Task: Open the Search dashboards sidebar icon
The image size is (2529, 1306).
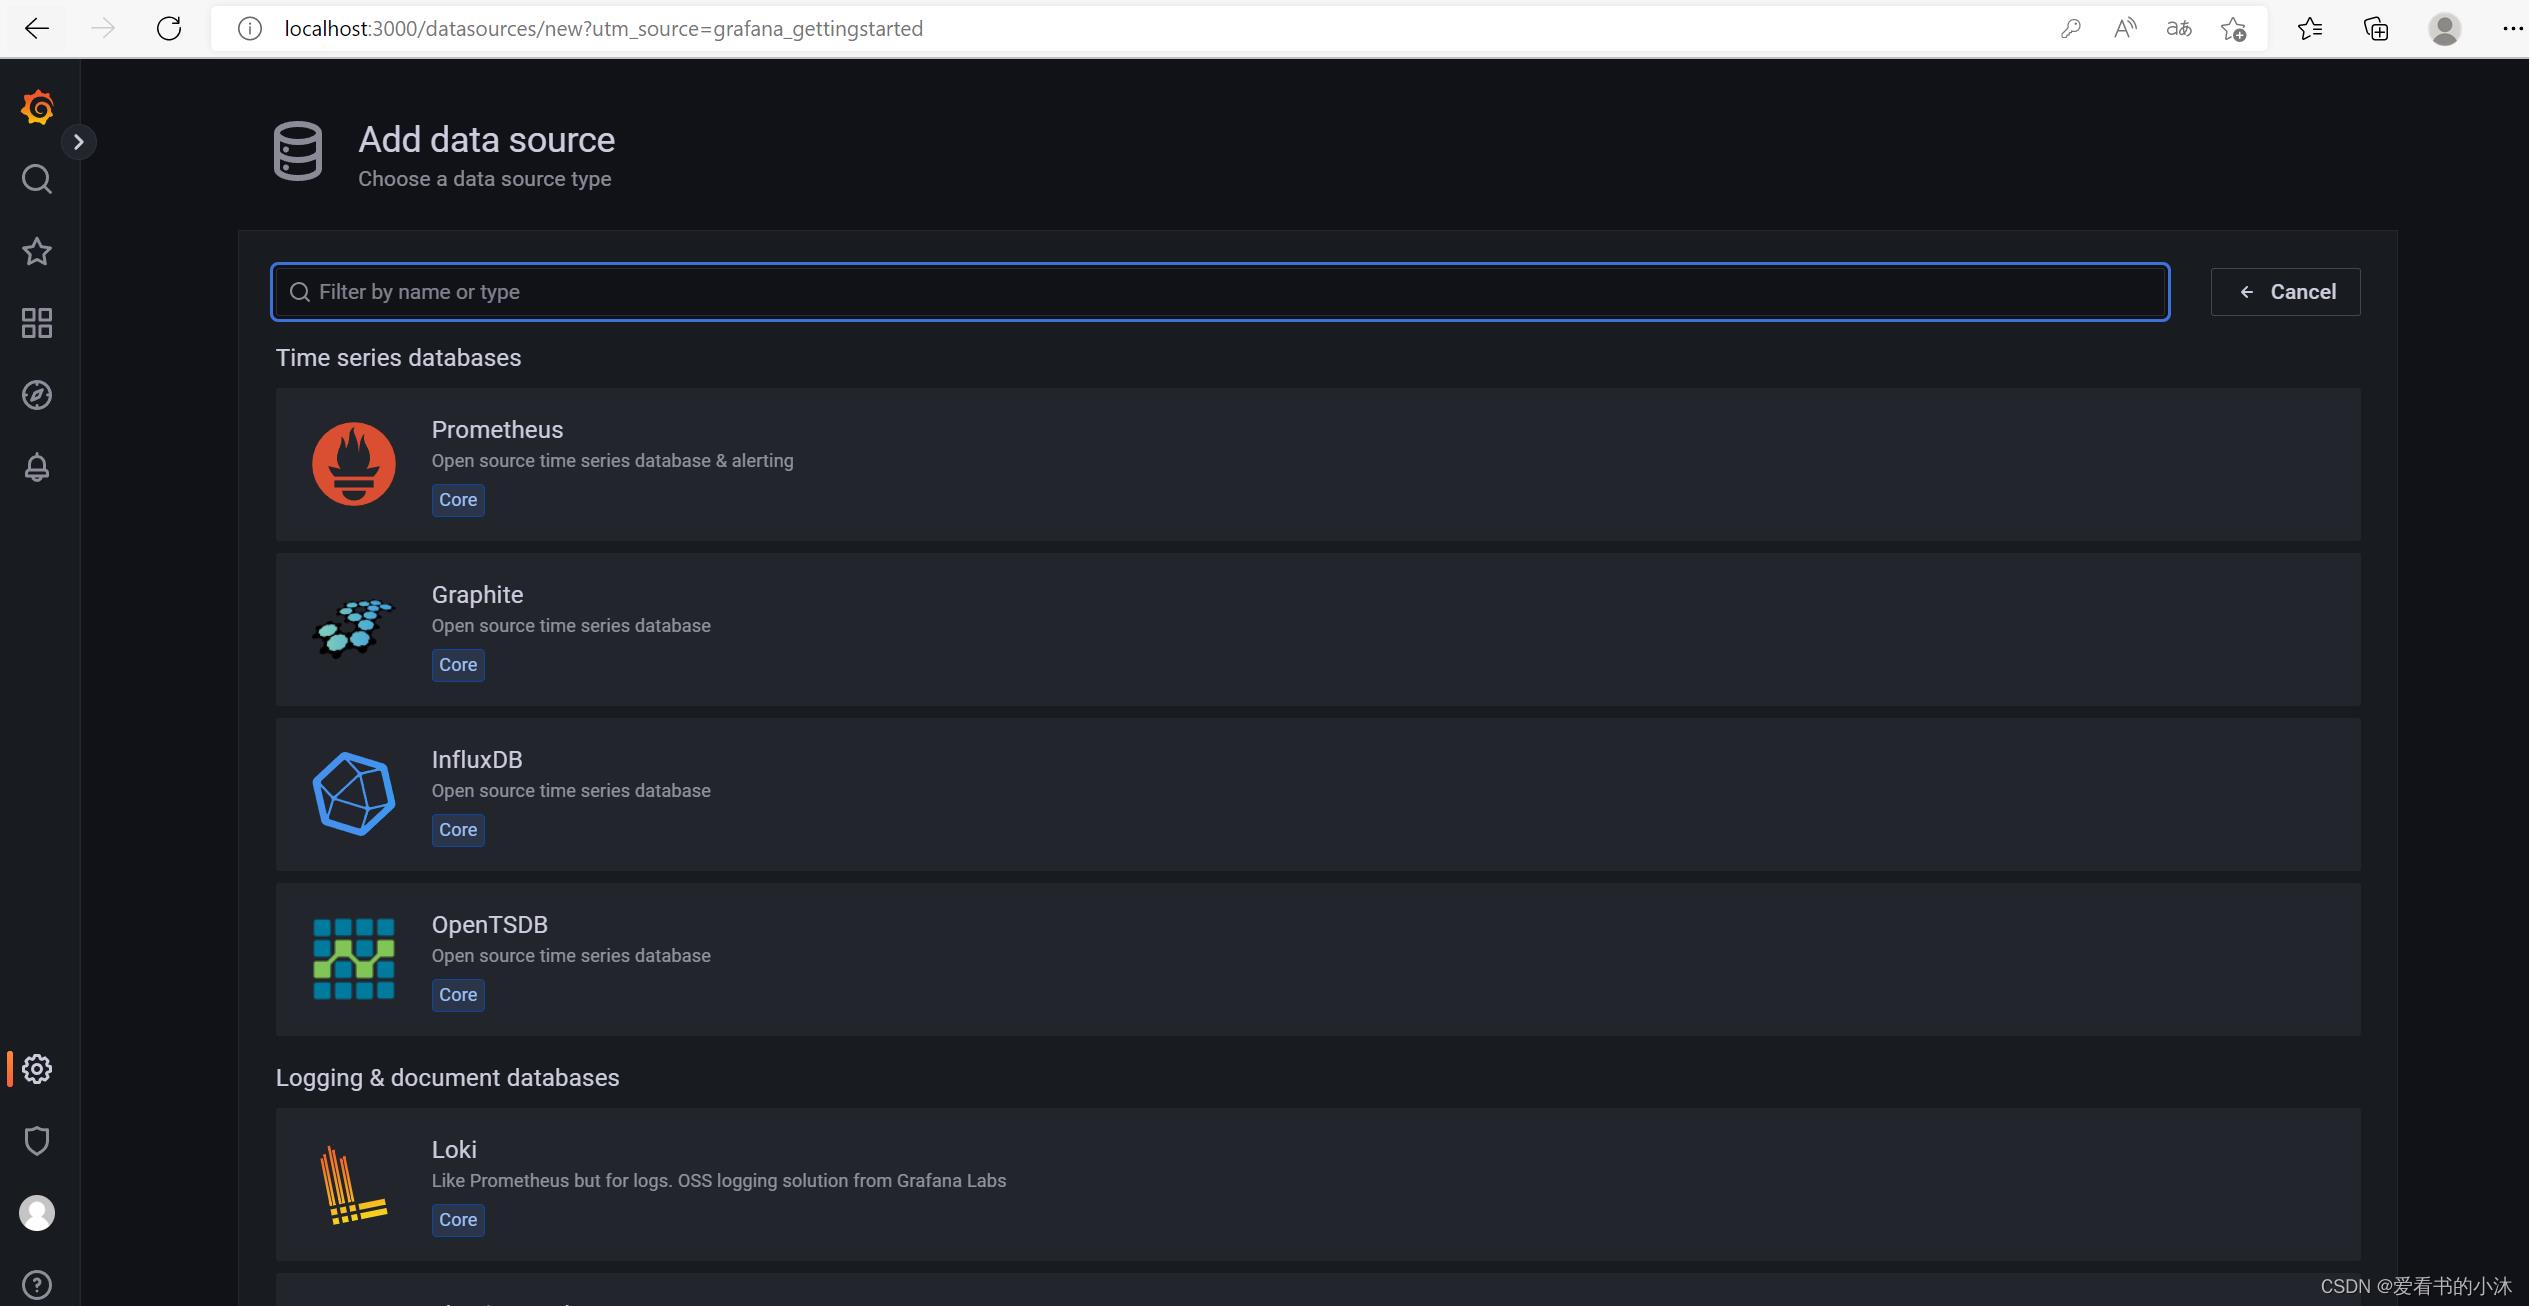Action: coord(37,179)
